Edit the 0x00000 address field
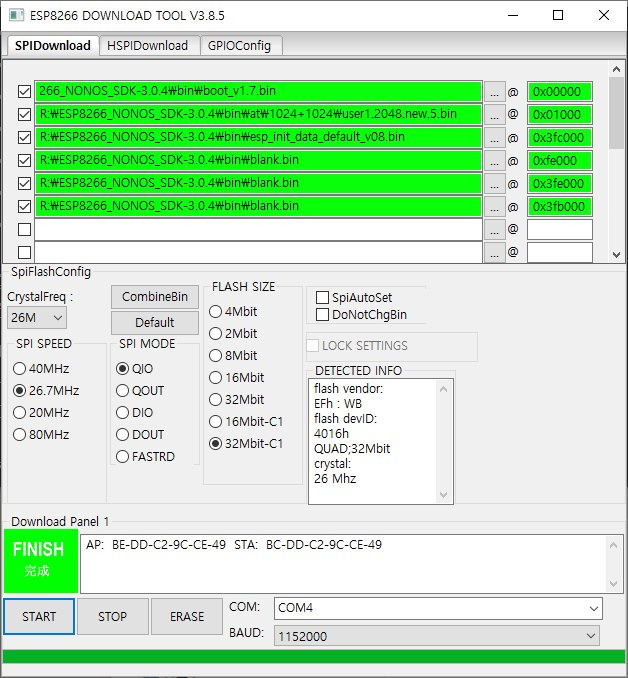628x678 pixels. click(x=560, y=92)
